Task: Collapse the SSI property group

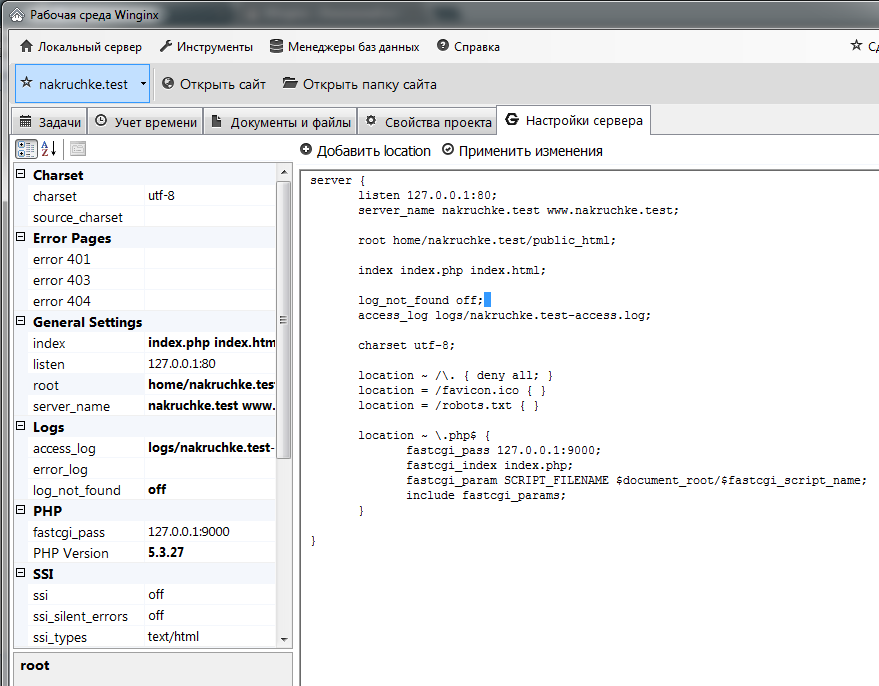Action: point(20,574)
